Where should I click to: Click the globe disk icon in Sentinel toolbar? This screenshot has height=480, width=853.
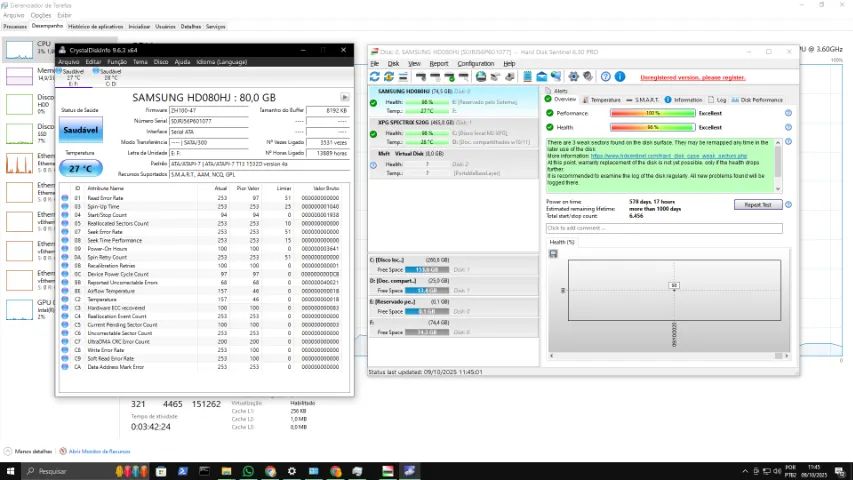481,77
